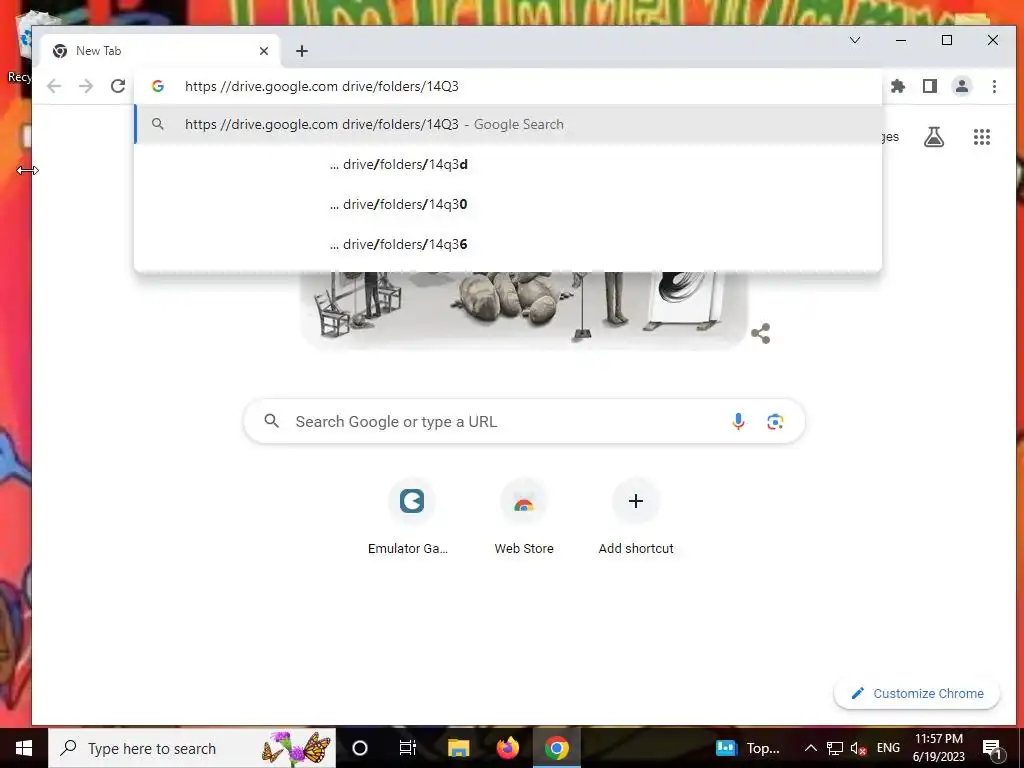This screenshot has height=768, width=1024.
Task: Close the New Tab tab
Action: 264,51
